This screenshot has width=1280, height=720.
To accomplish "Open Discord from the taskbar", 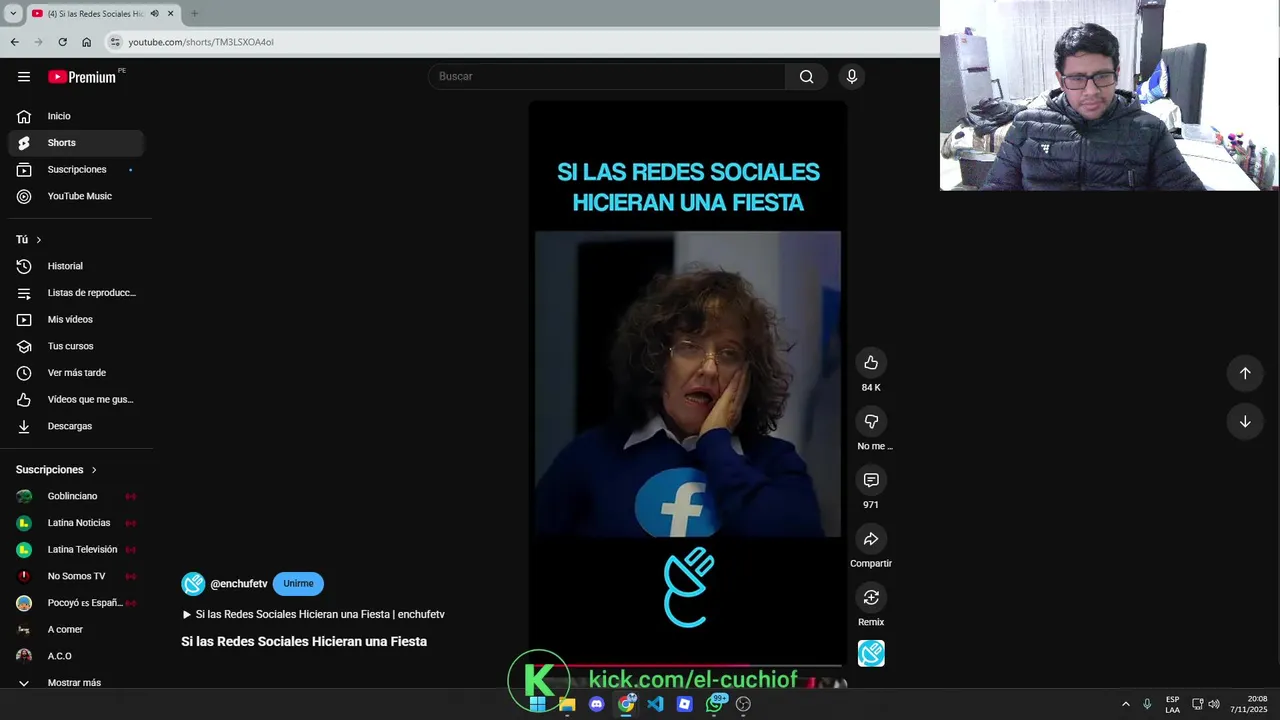I will [597, 704].
